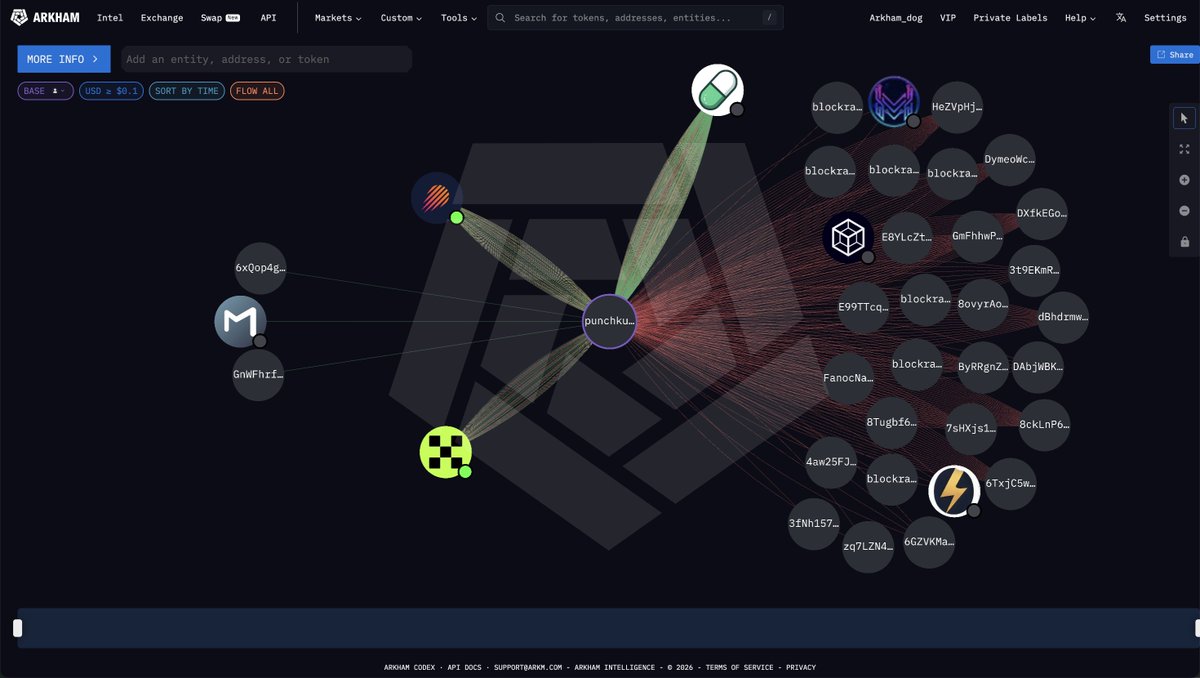This screenshot has height=678, width=1200.
Task: Click the green pill logo node
Action: coord(717,90)
